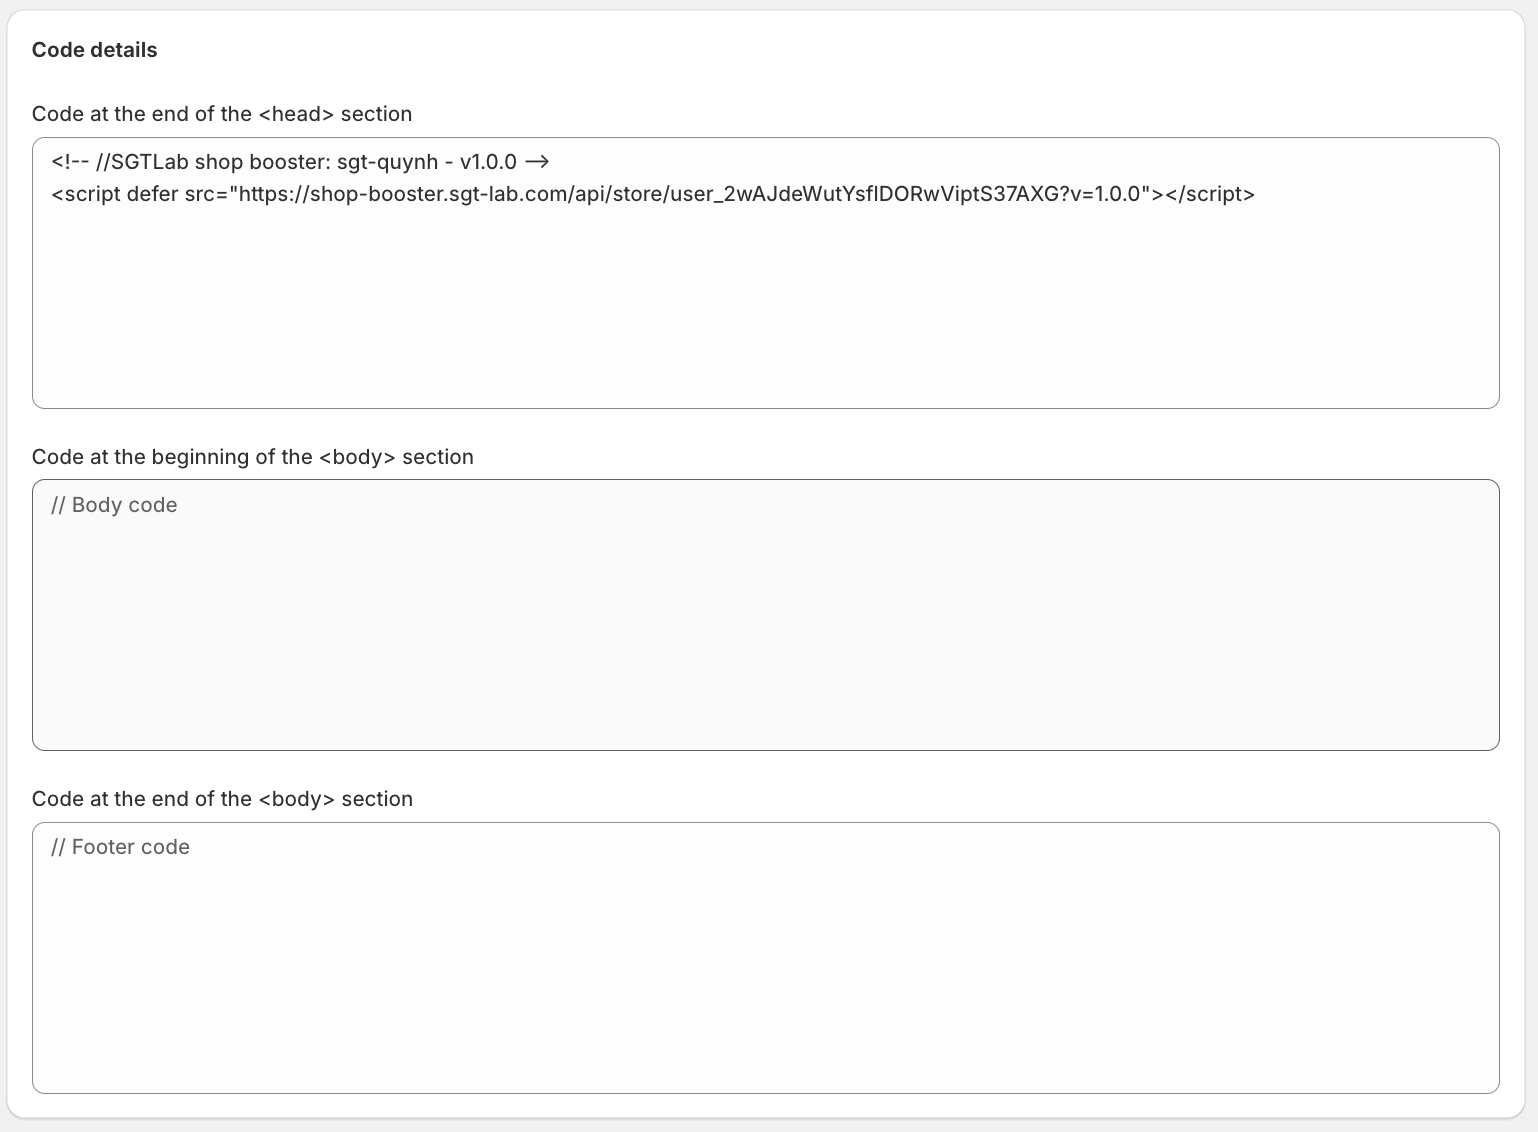
Task: Click the "end of the <head> section" label
Action: tap(222, 114)
